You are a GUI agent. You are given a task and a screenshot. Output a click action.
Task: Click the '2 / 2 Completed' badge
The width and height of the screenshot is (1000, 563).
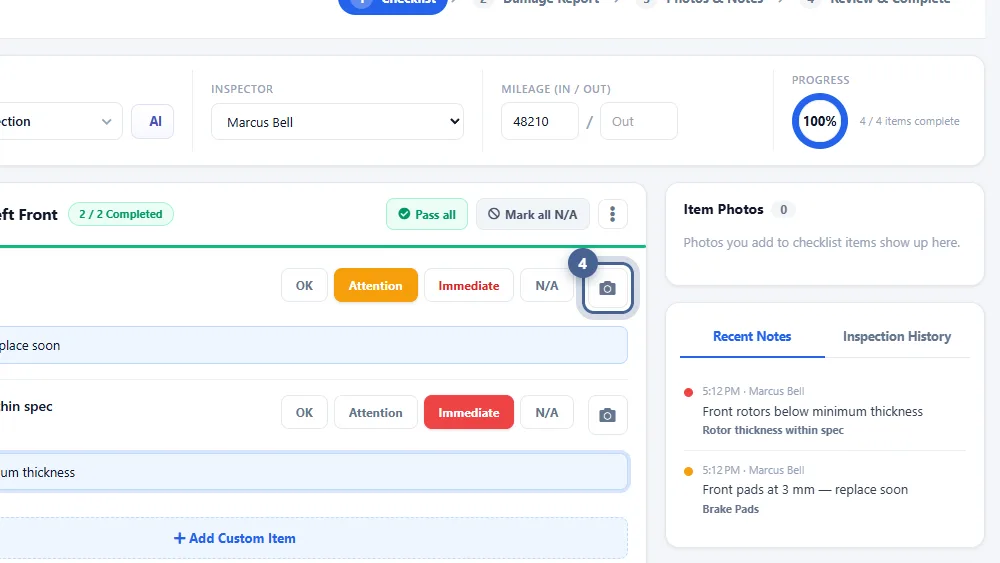(x=121, y=214)
